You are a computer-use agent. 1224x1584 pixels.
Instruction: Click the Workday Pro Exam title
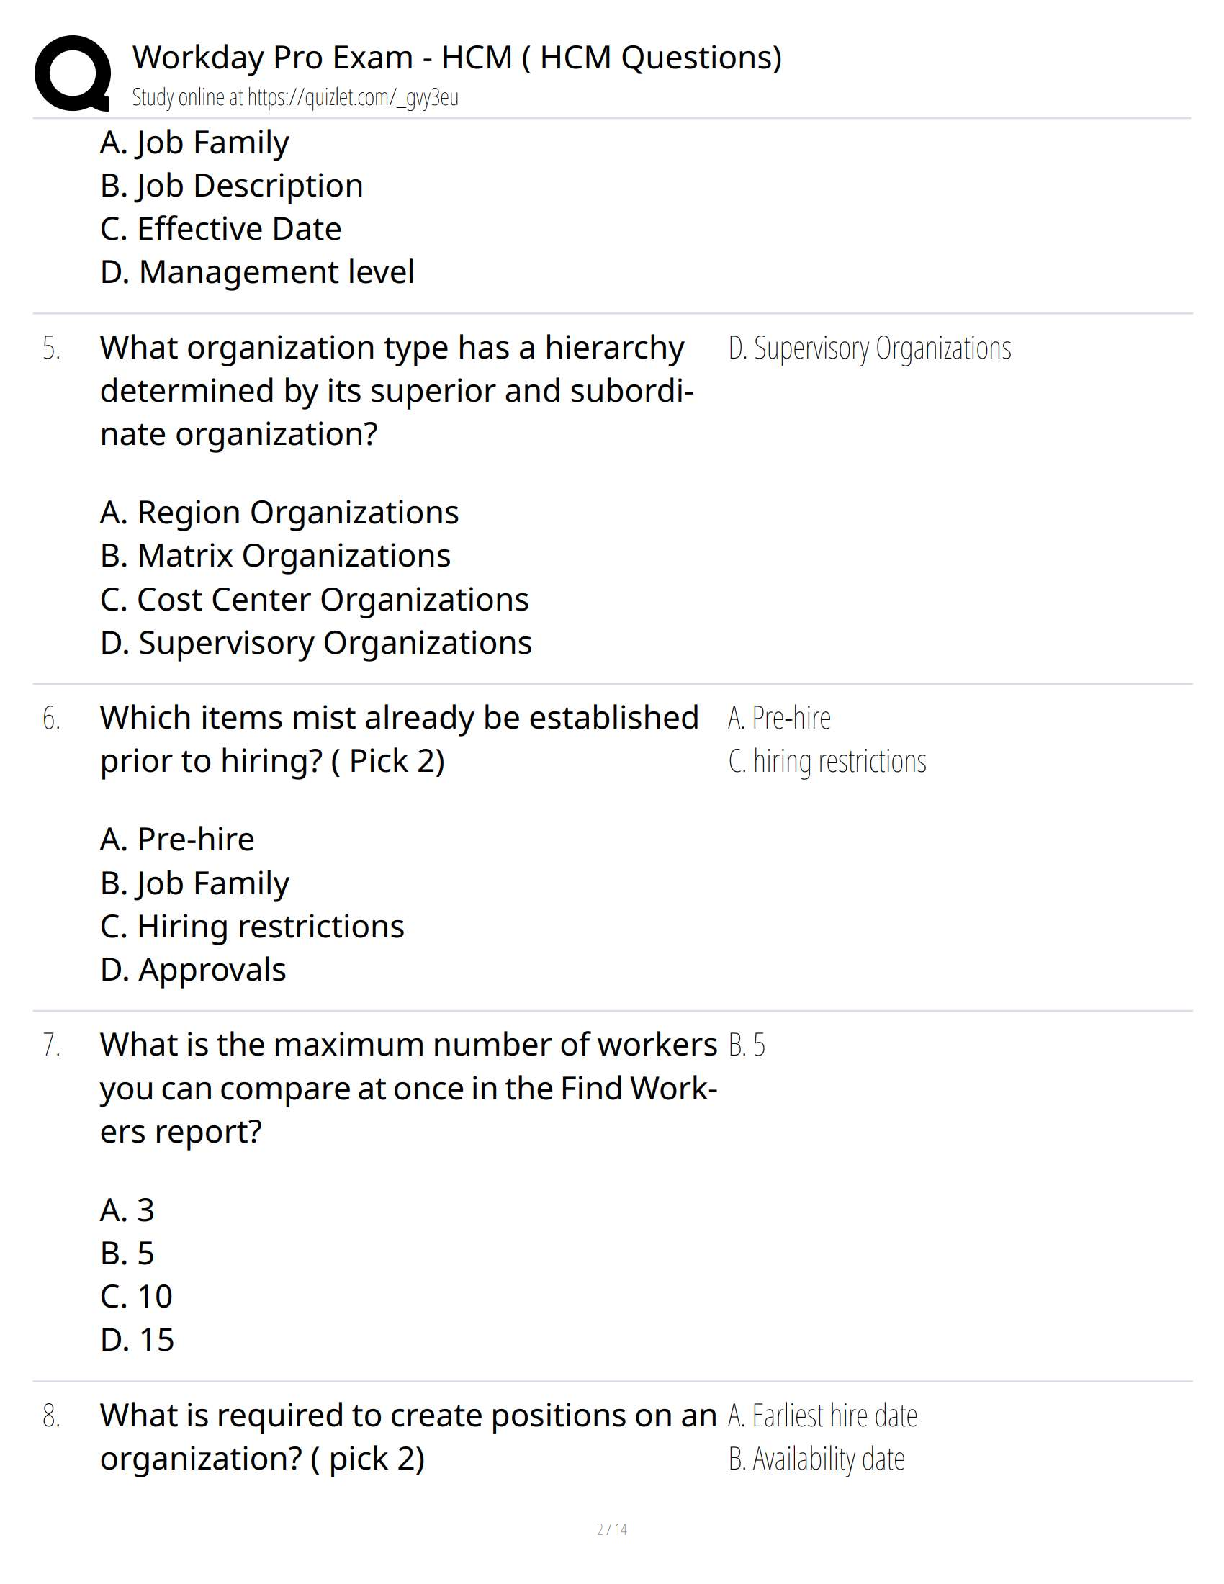pos(456,57)
